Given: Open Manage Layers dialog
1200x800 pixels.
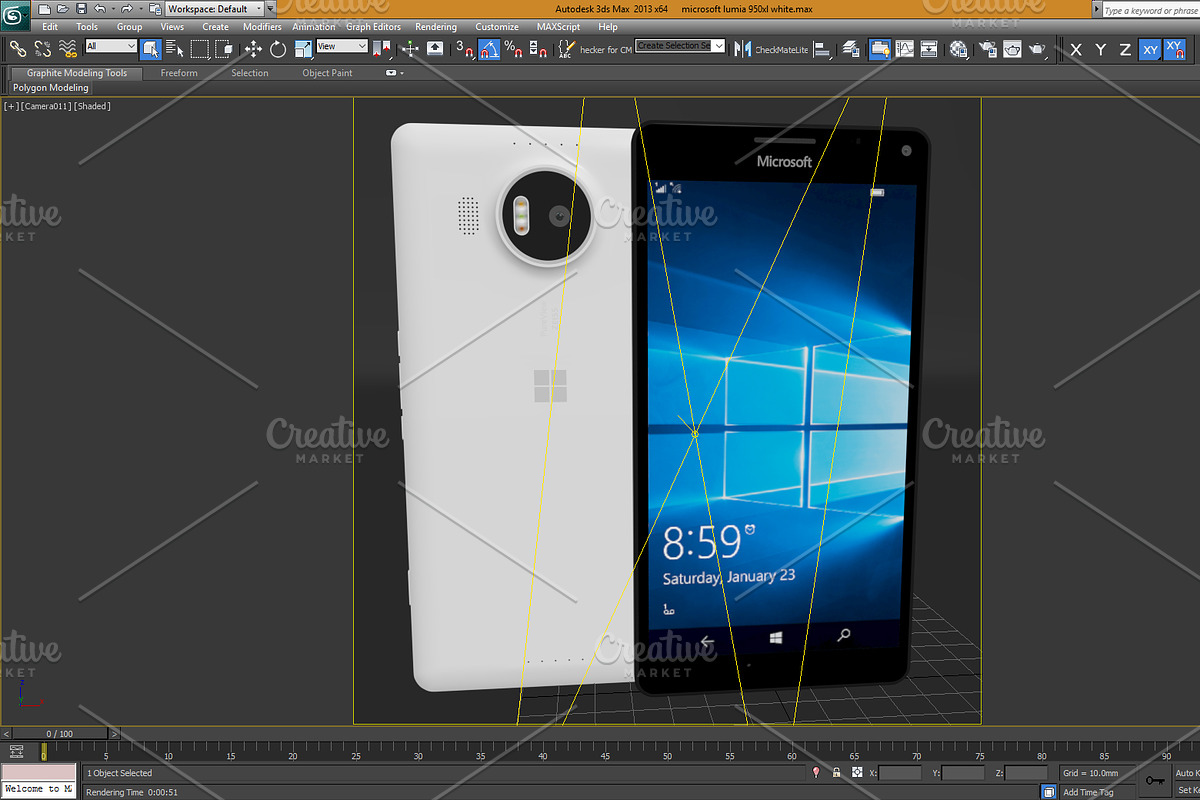Looking at the screenshot, I should [851, 48].
